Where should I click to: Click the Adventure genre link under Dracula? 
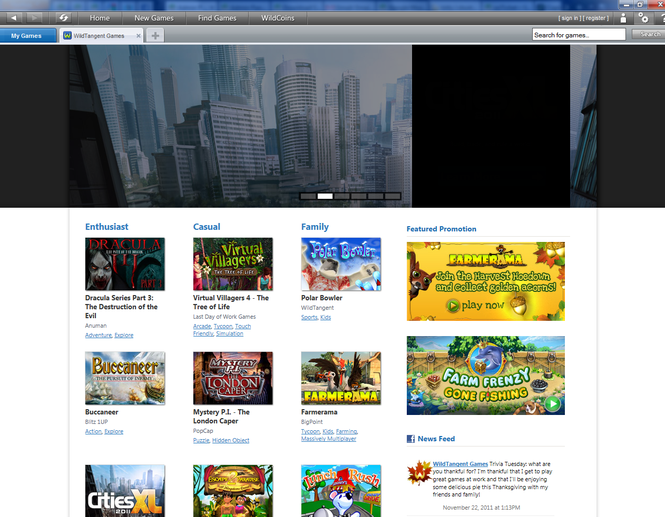tap(98, 335)
